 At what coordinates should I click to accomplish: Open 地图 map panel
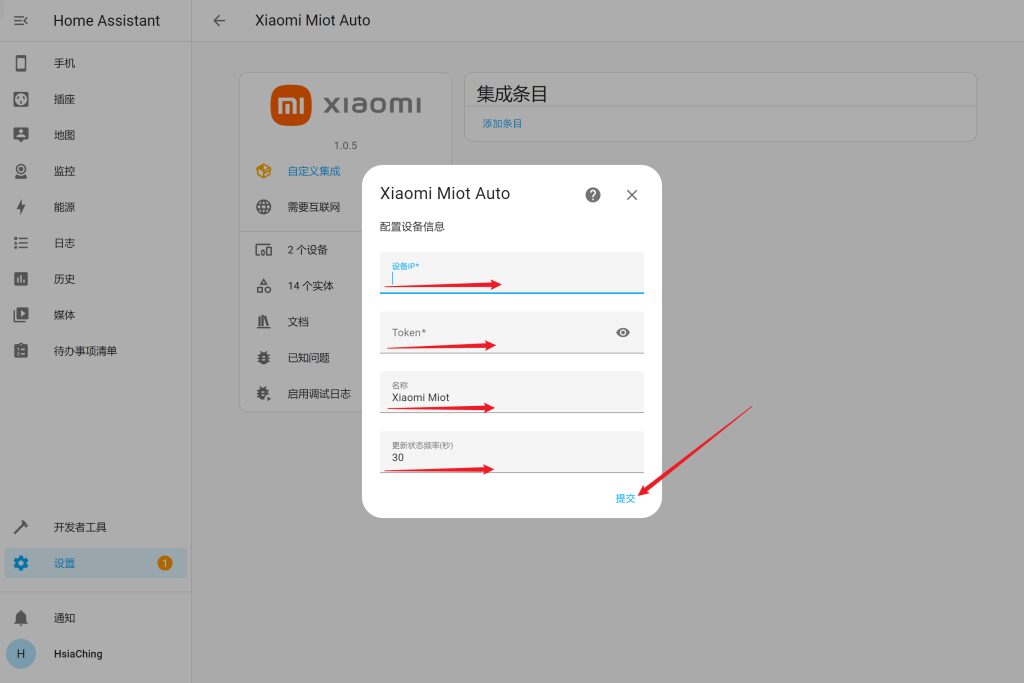64,135
